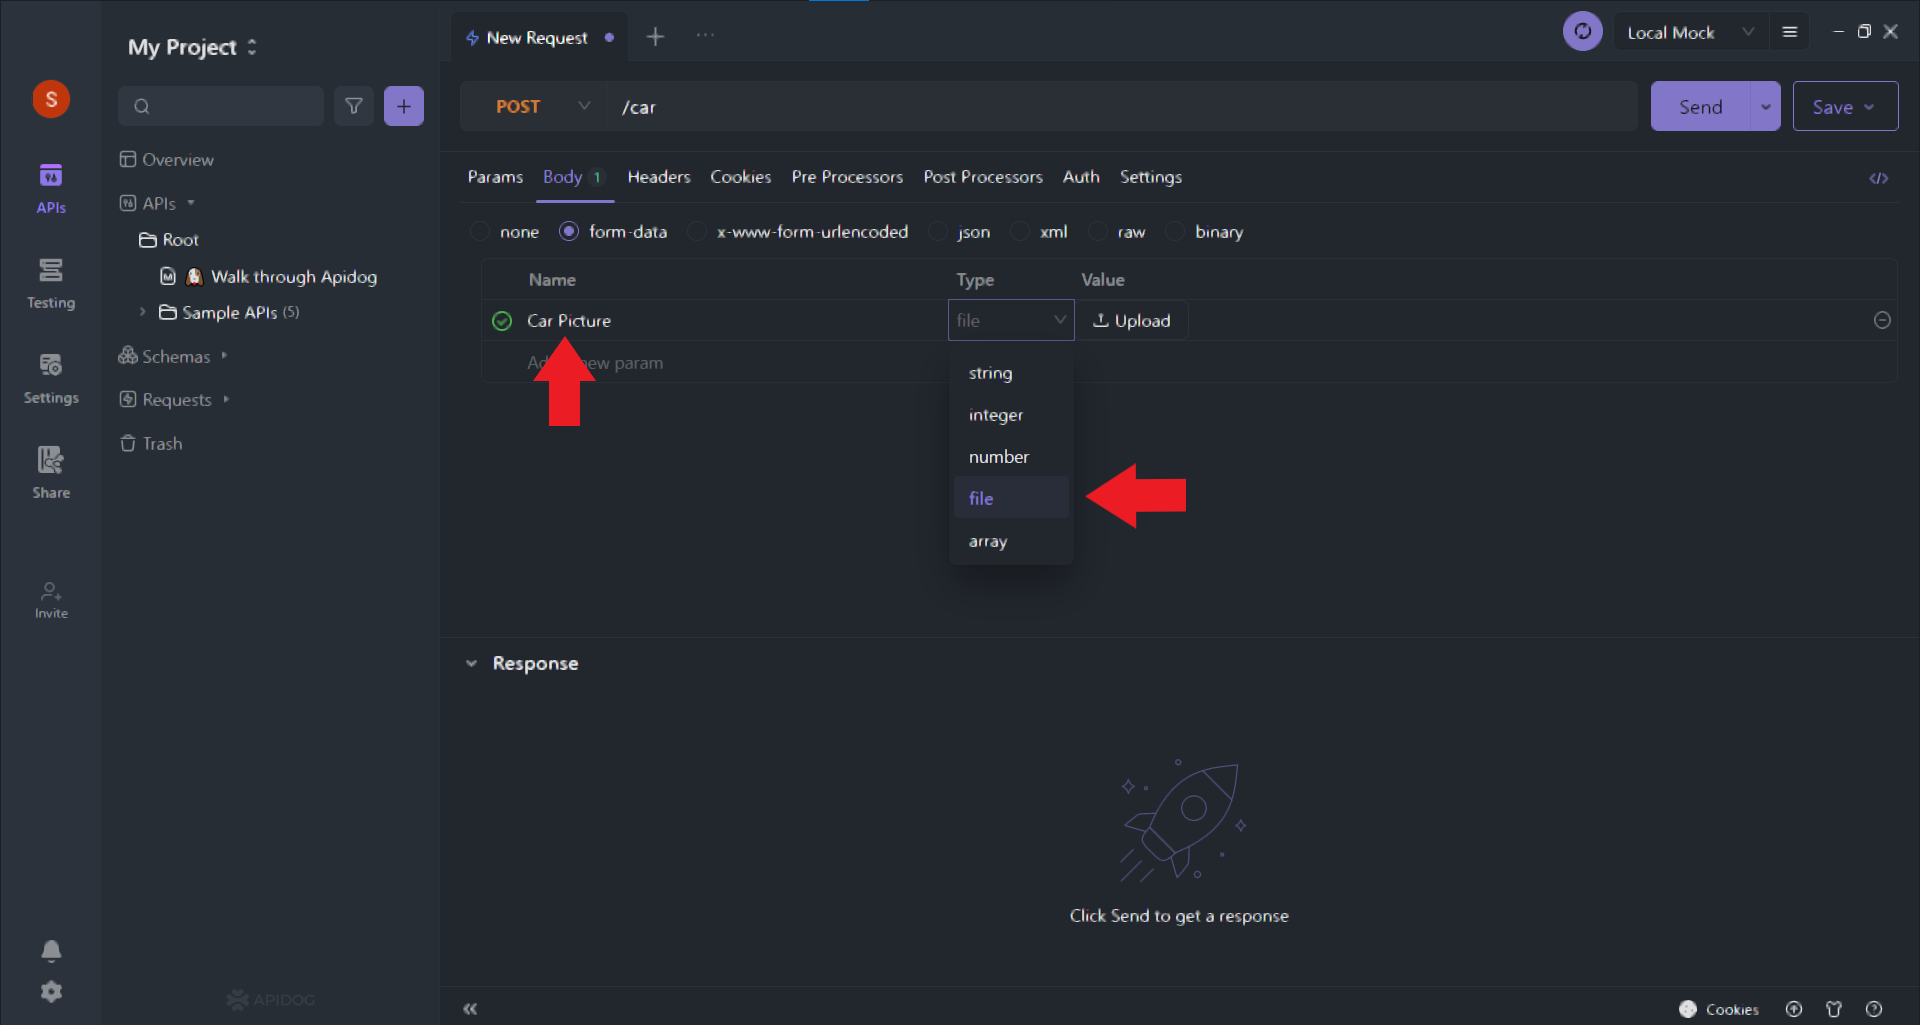
Task: Open the Auth tab
Action: pyautogui.click(x=1081, y=177)
